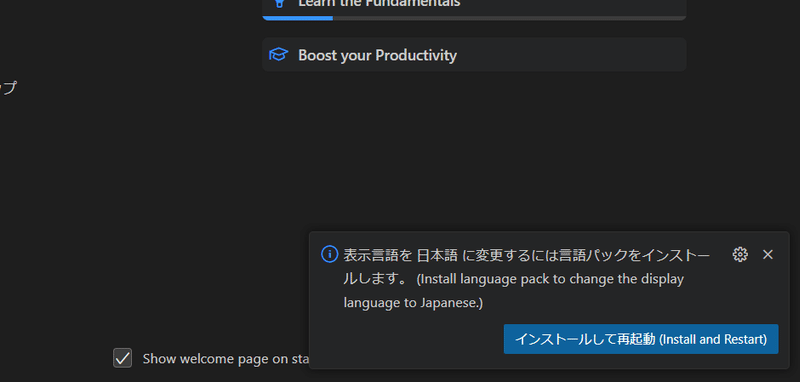
Task: Dismiss the language pack notification
Action: [x=767, y=254]
